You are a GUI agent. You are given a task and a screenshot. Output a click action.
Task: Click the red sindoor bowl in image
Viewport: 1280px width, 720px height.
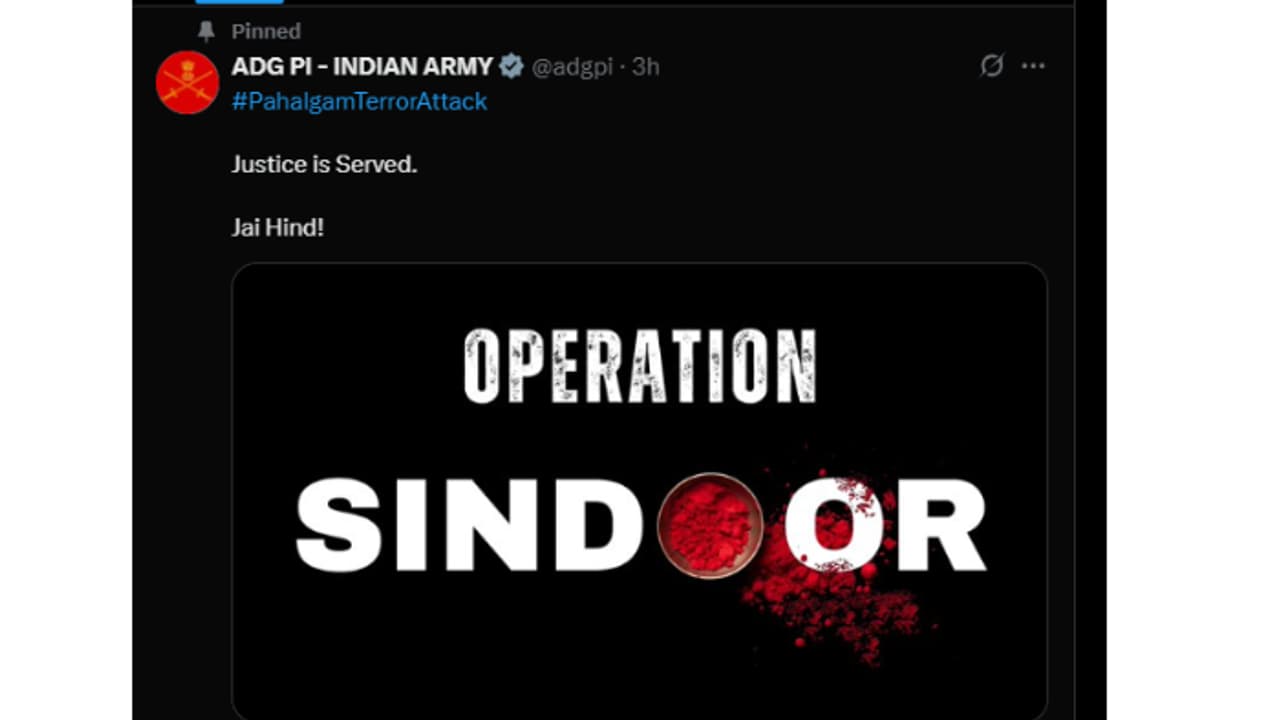click(711, 526)
